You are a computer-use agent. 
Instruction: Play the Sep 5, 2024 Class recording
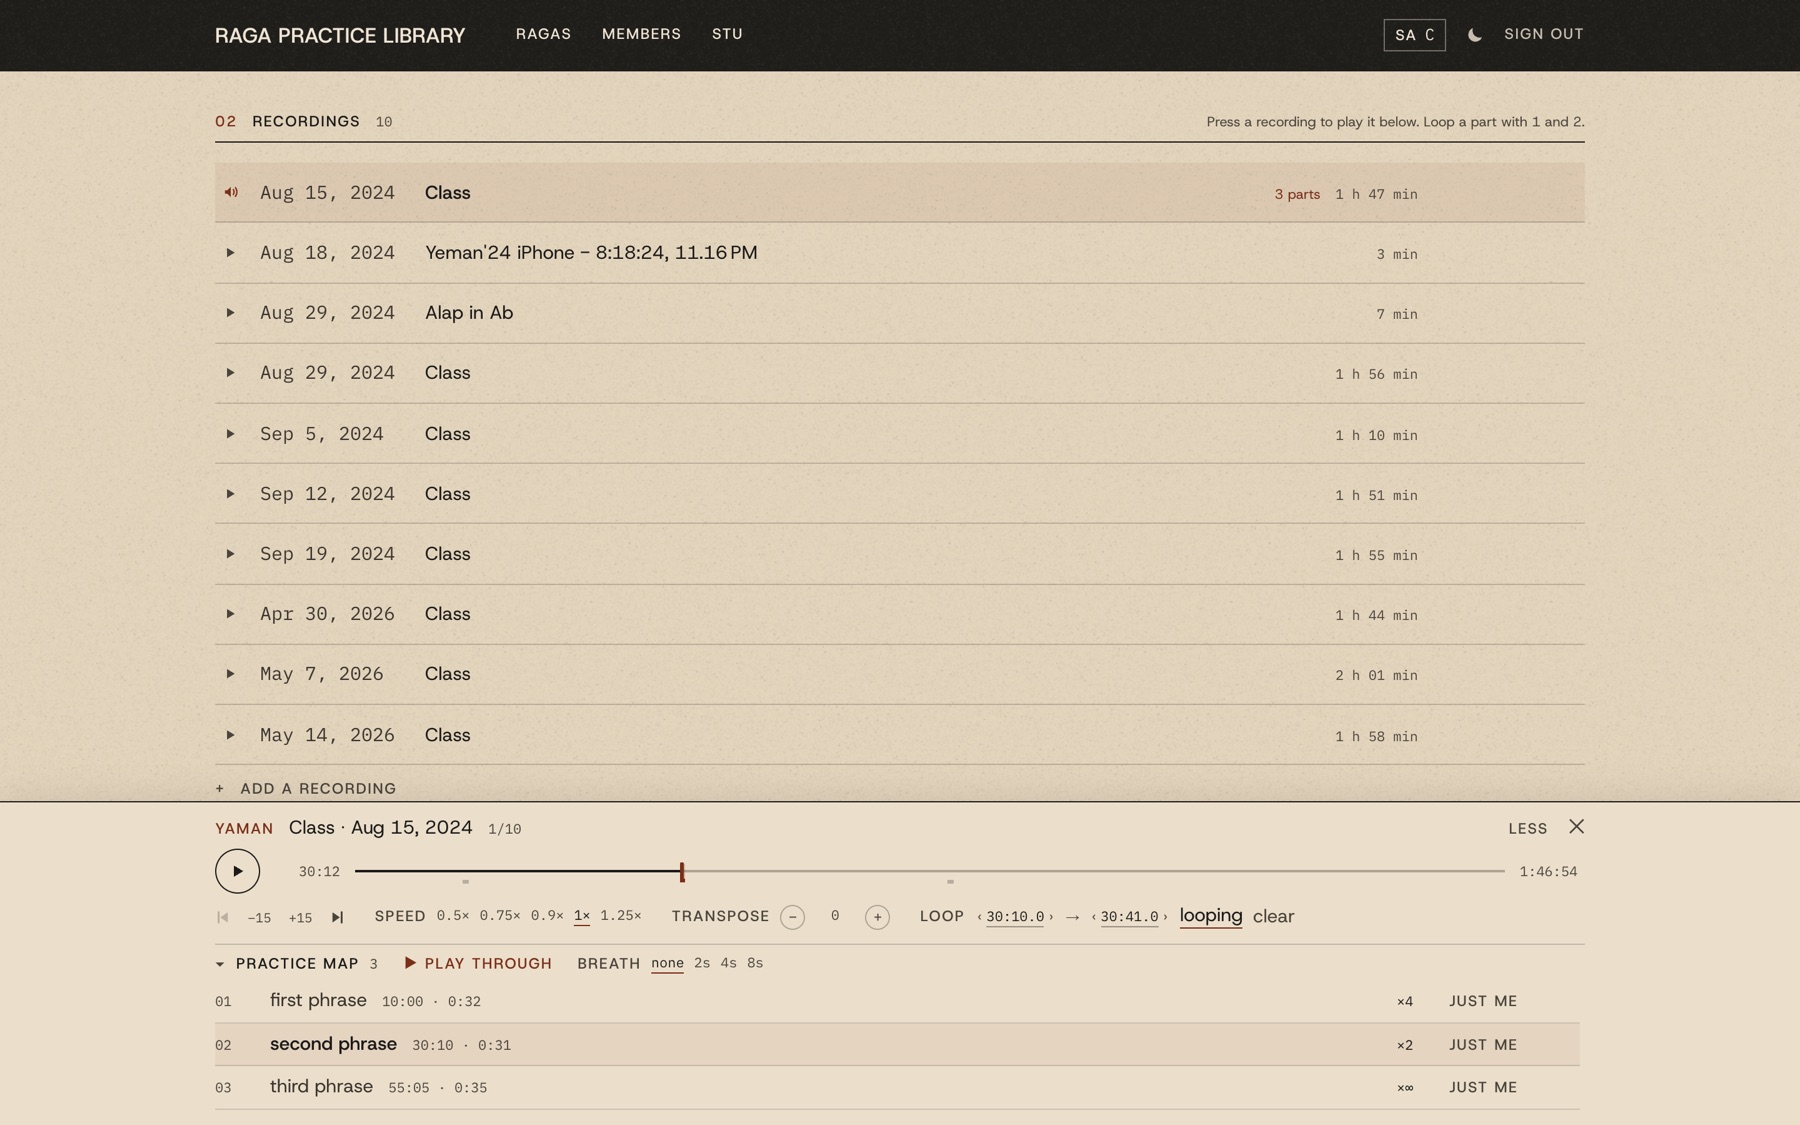click(230, 434)
